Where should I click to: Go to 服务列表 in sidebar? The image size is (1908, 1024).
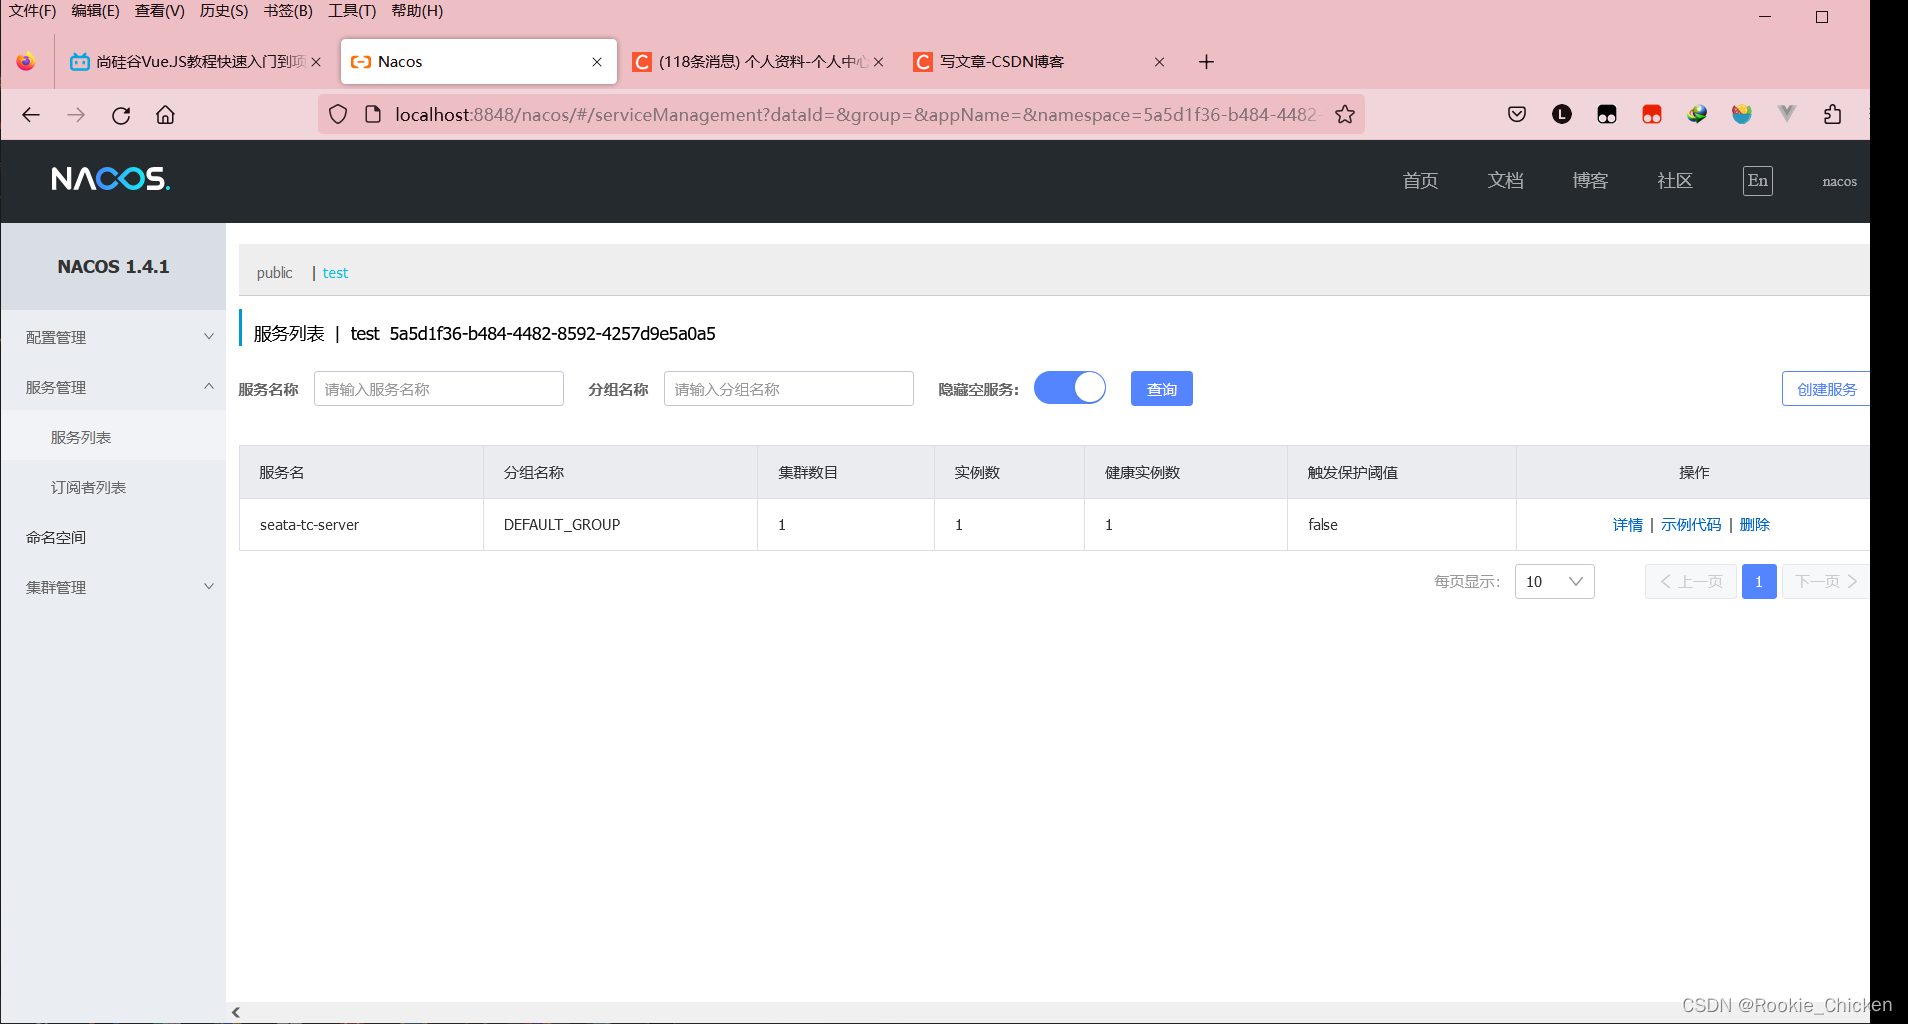[113, 437]
